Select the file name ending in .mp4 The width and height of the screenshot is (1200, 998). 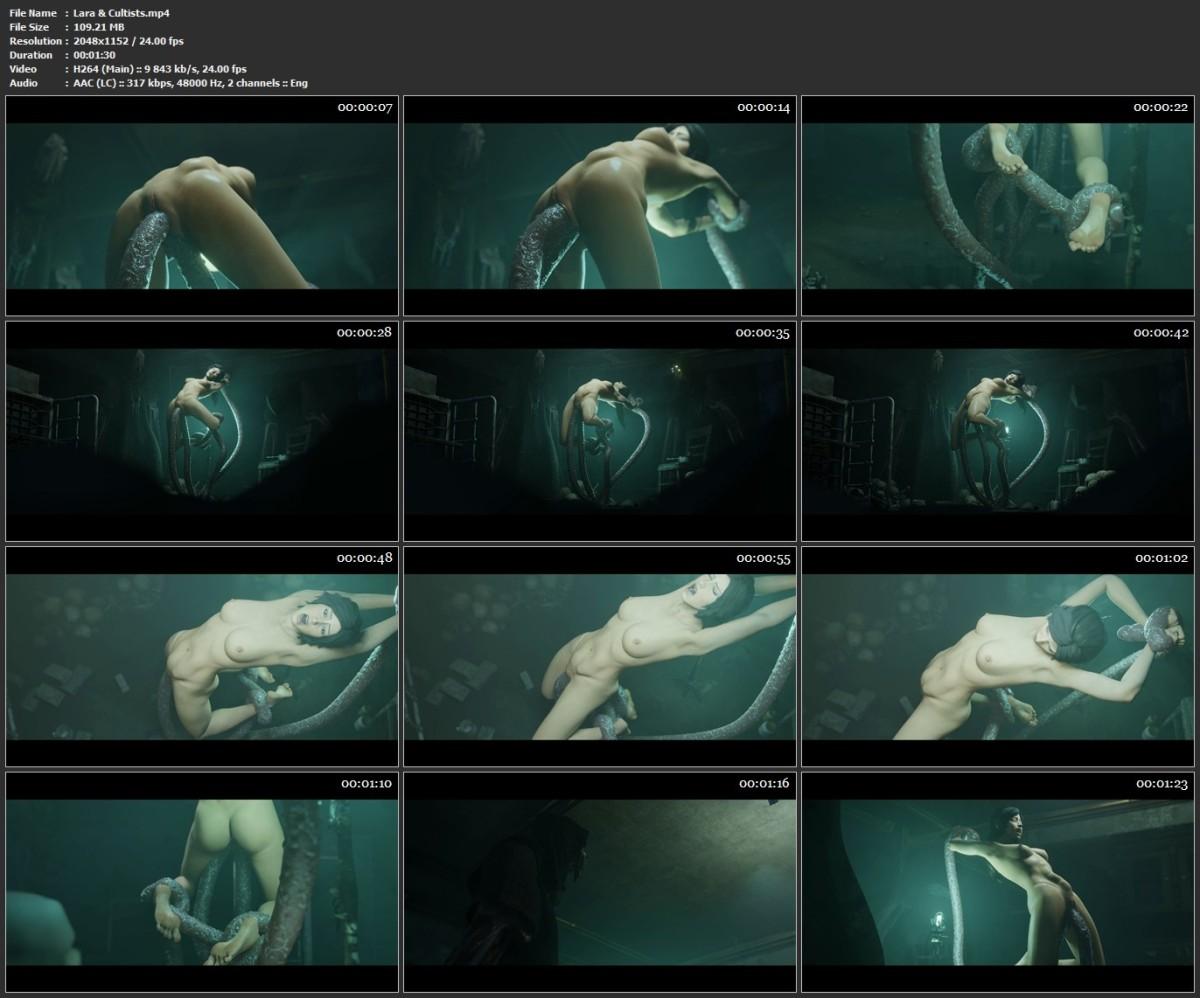click(122, 13)
